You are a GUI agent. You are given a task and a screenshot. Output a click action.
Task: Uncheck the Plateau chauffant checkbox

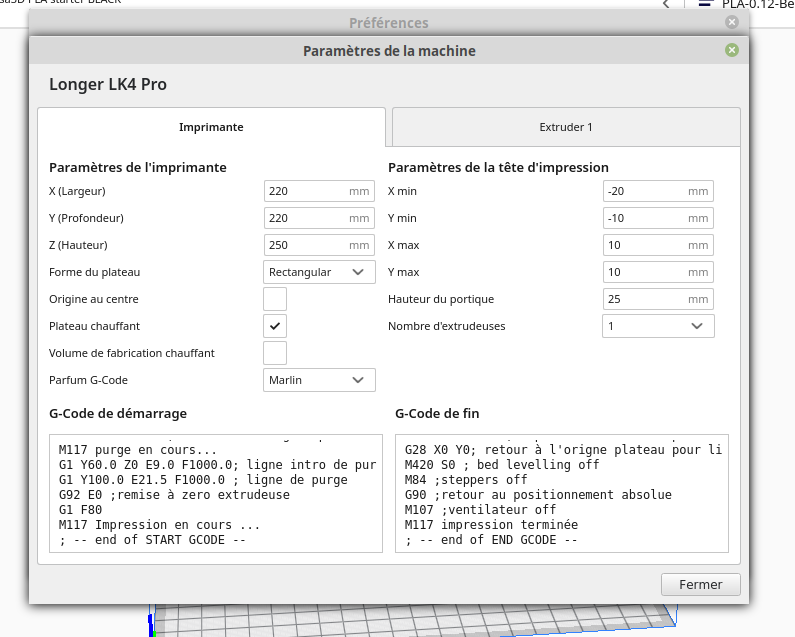point(275,326)
